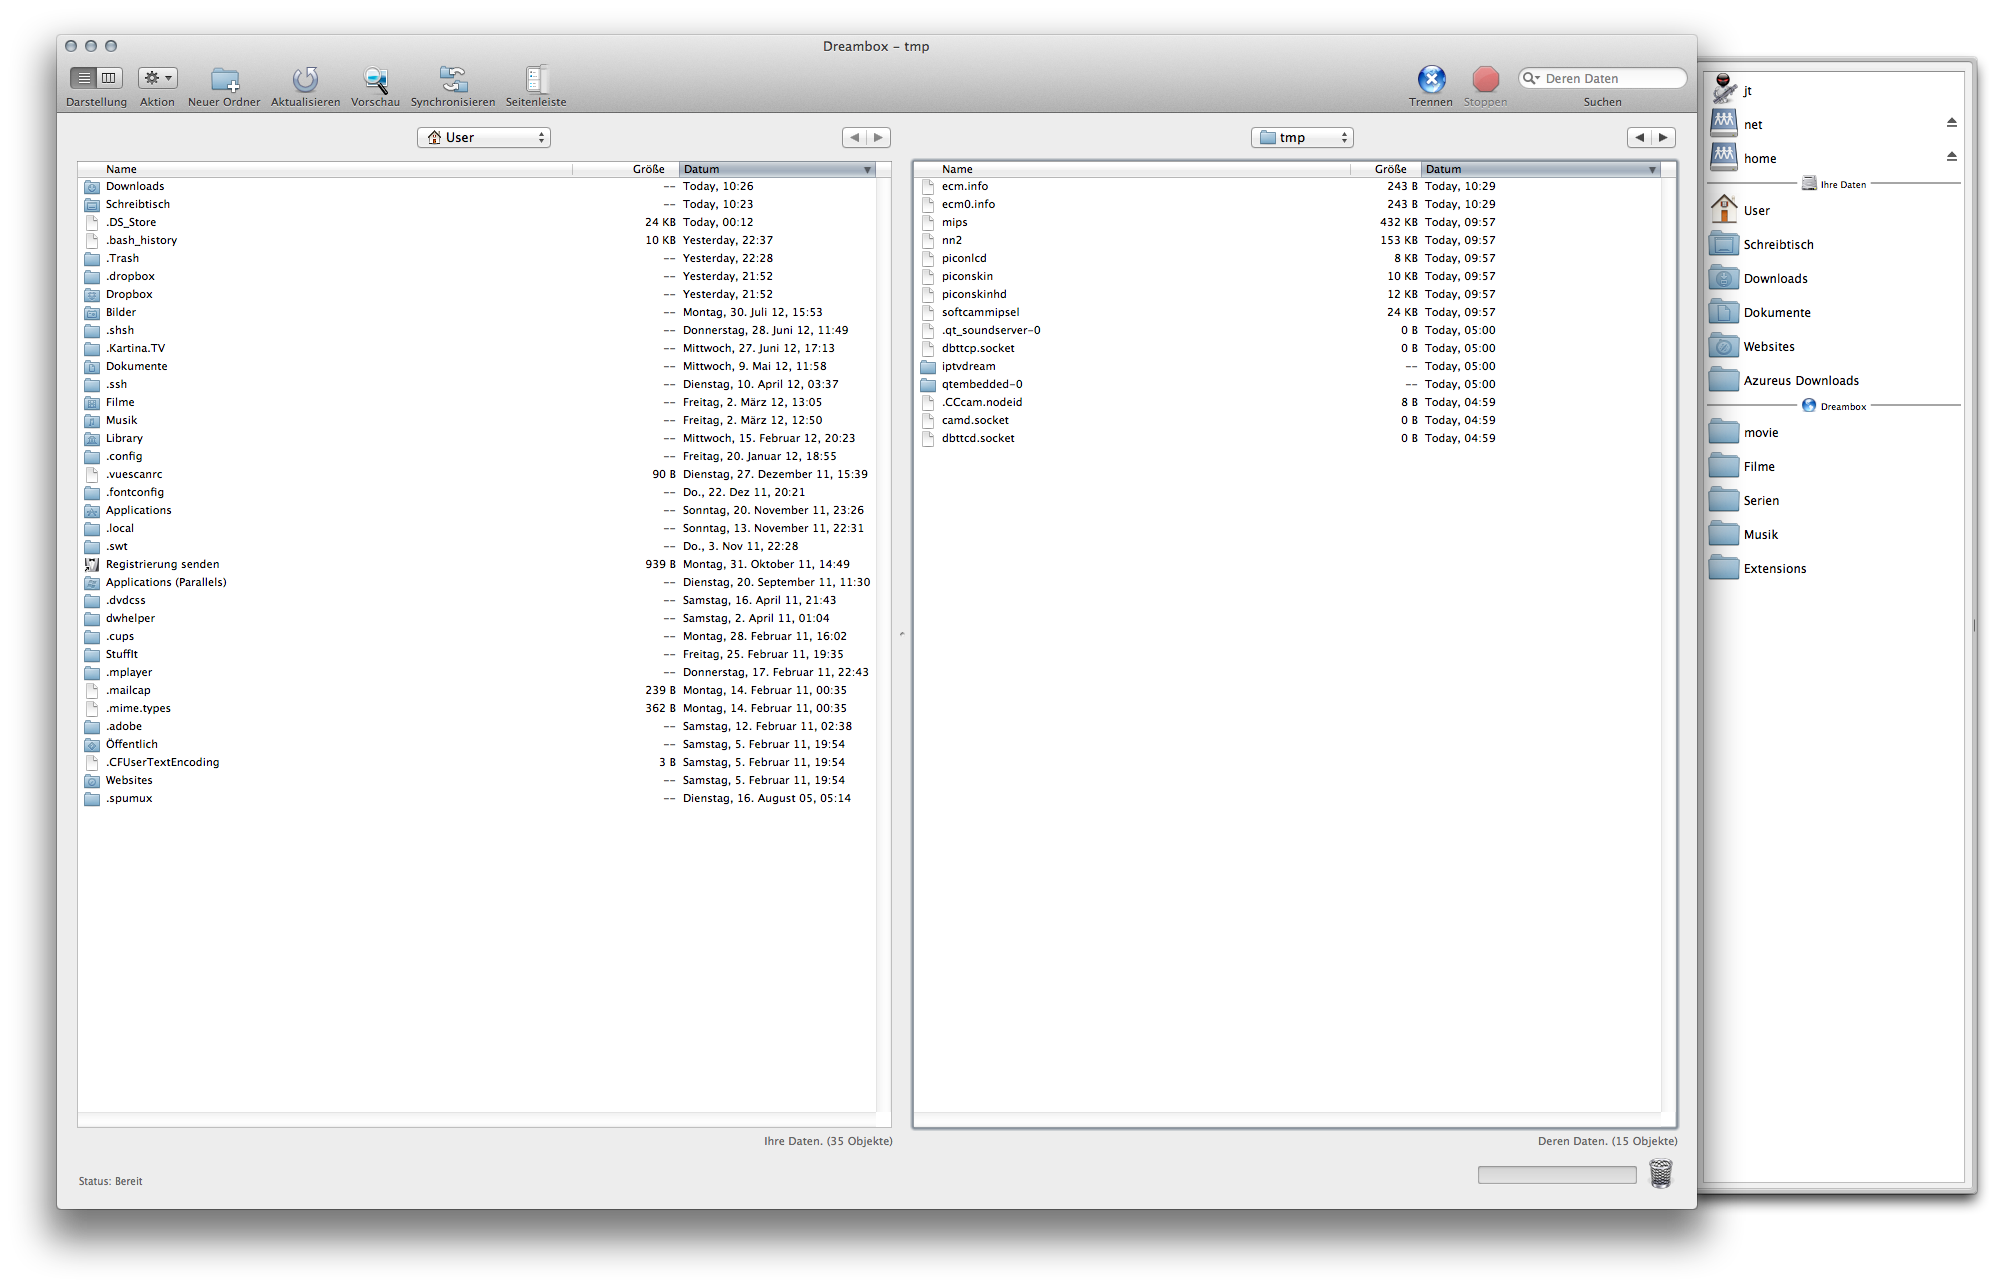1993x1288 pixels.
Task: Toggle the Seitenleiste sidebar drawer
Action: (536, 79)
